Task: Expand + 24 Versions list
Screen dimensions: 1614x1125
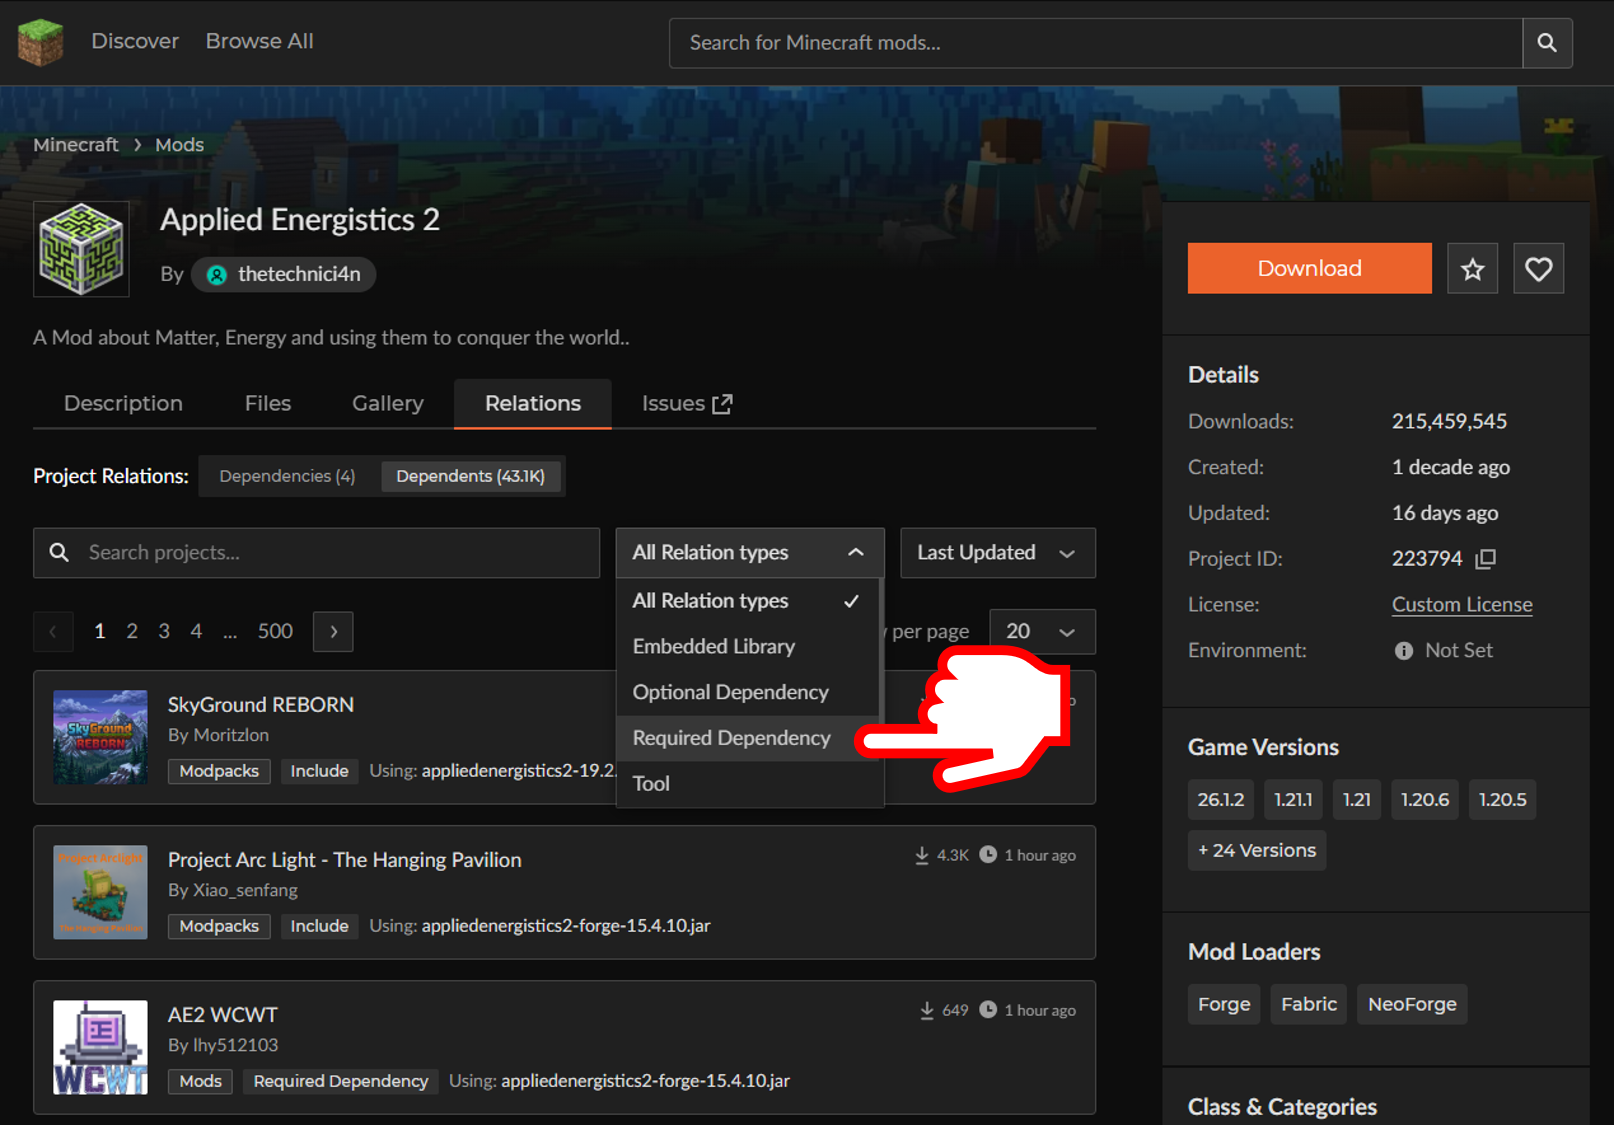Action: tap(1257, 851)
